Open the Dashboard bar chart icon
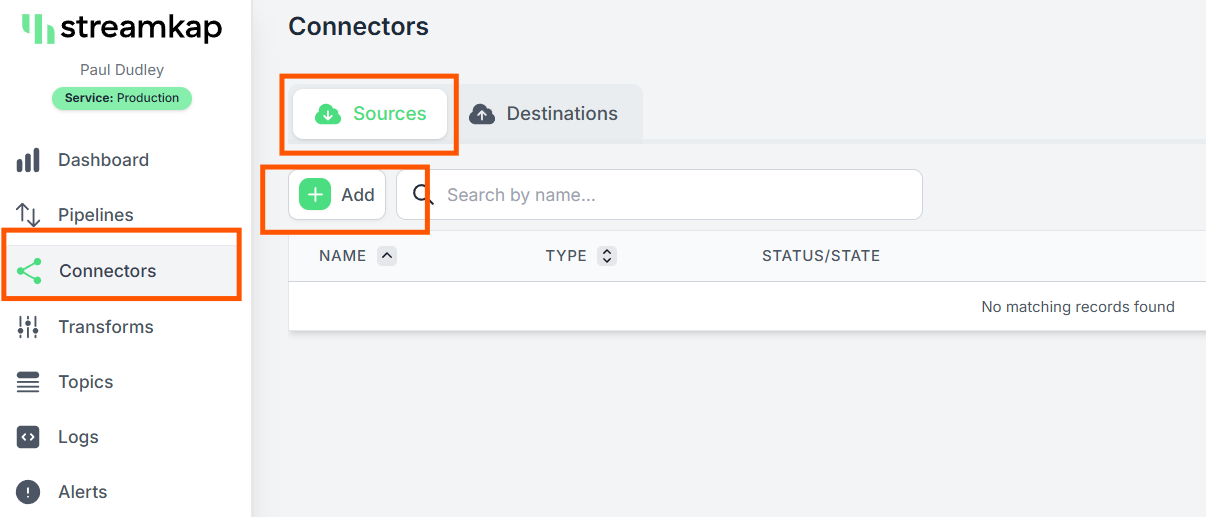The width and height of the screenshot is (1206, 517). 28,160
